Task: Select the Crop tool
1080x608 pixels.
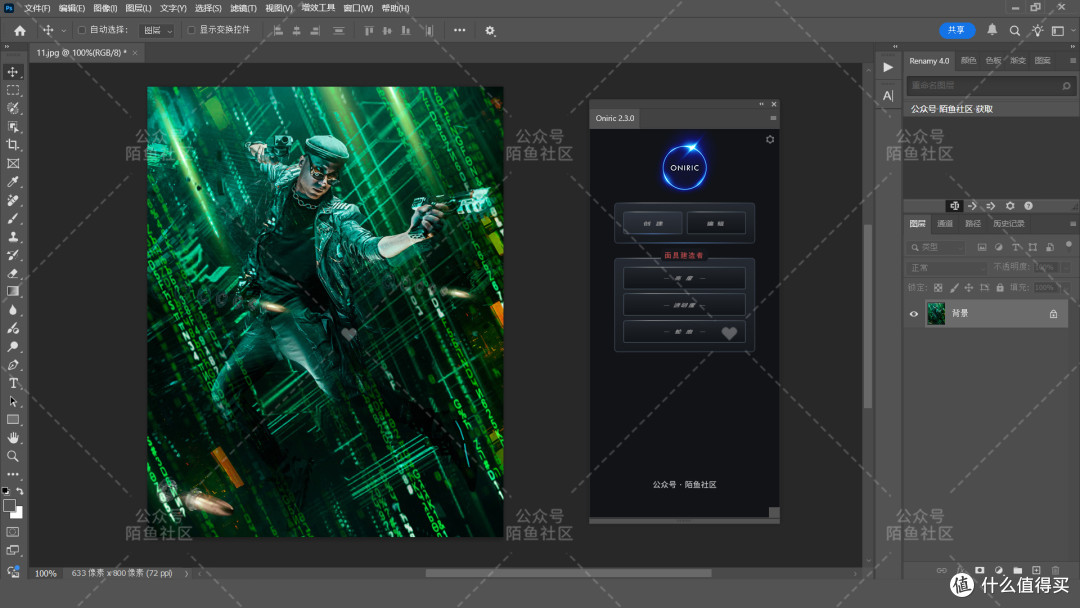Action: (x=13, y=145)
